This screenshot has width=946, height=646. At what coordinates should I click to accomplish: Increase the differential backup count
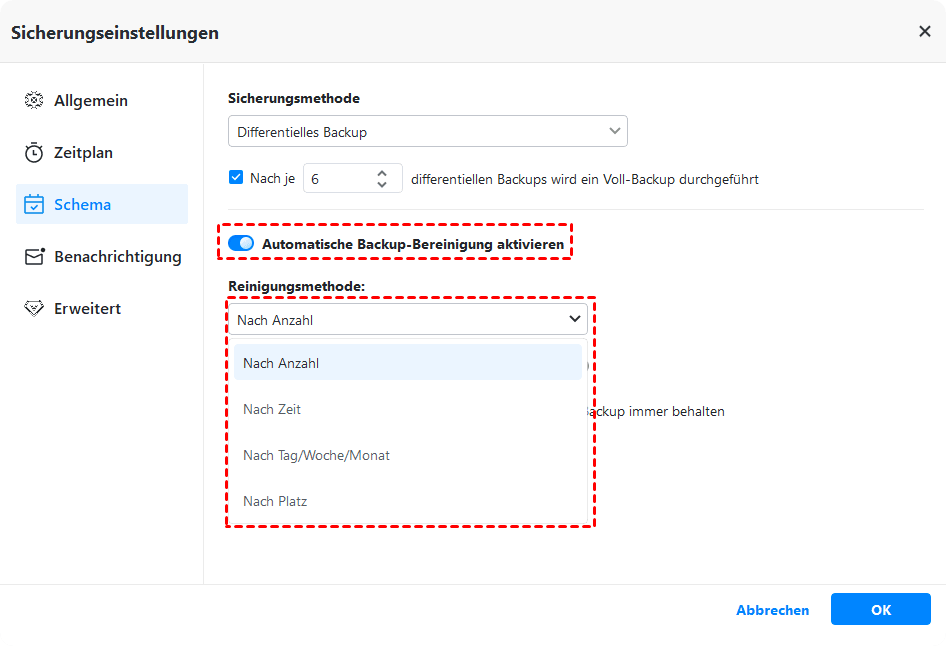pyautogui.click(x=382, y=173)
